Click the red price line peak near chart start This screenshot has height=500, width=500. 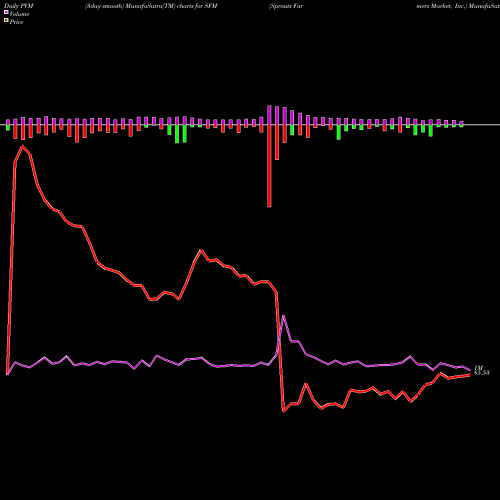pyautogui.click(x=23, y=146)
